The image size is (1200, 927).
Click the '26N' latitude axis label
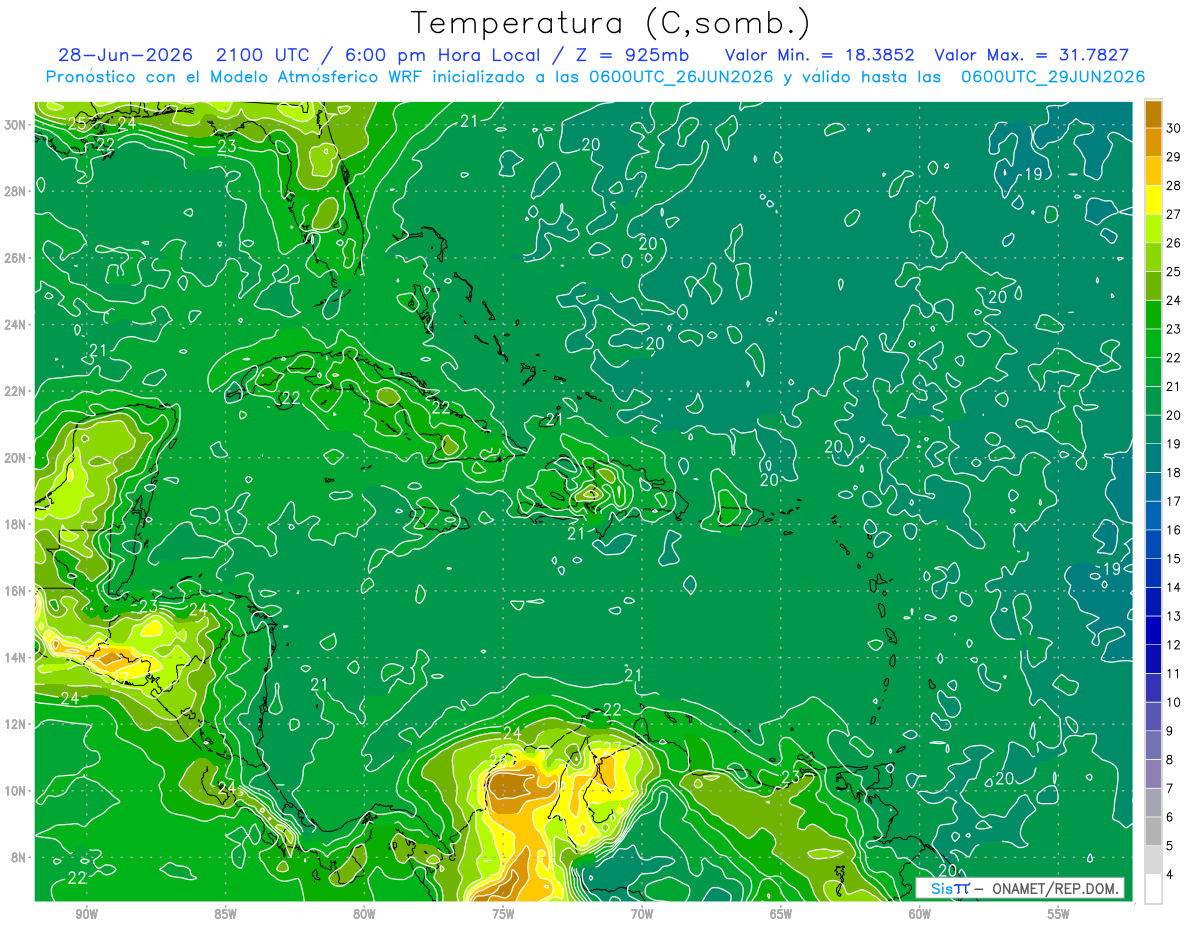[17, 258]
